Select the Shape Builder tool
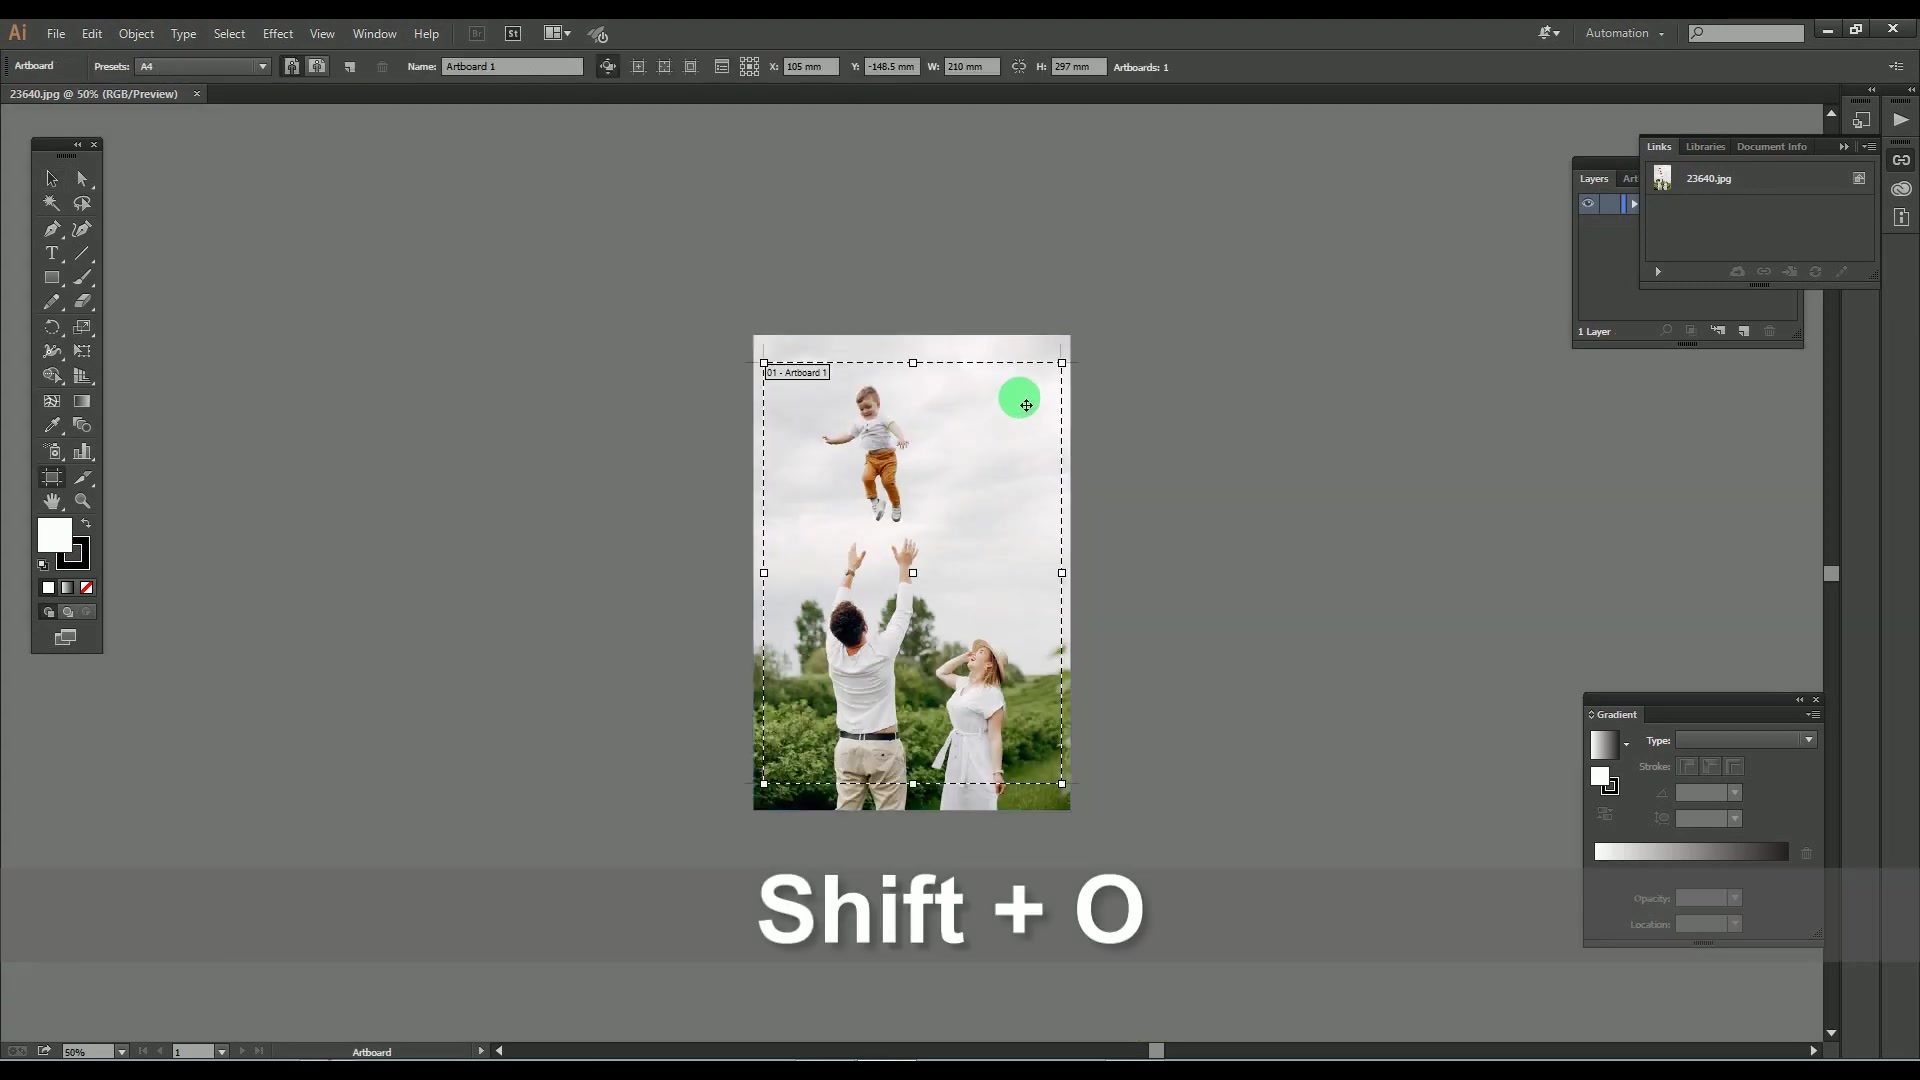 pyautogui.click(x=52, y=376)
